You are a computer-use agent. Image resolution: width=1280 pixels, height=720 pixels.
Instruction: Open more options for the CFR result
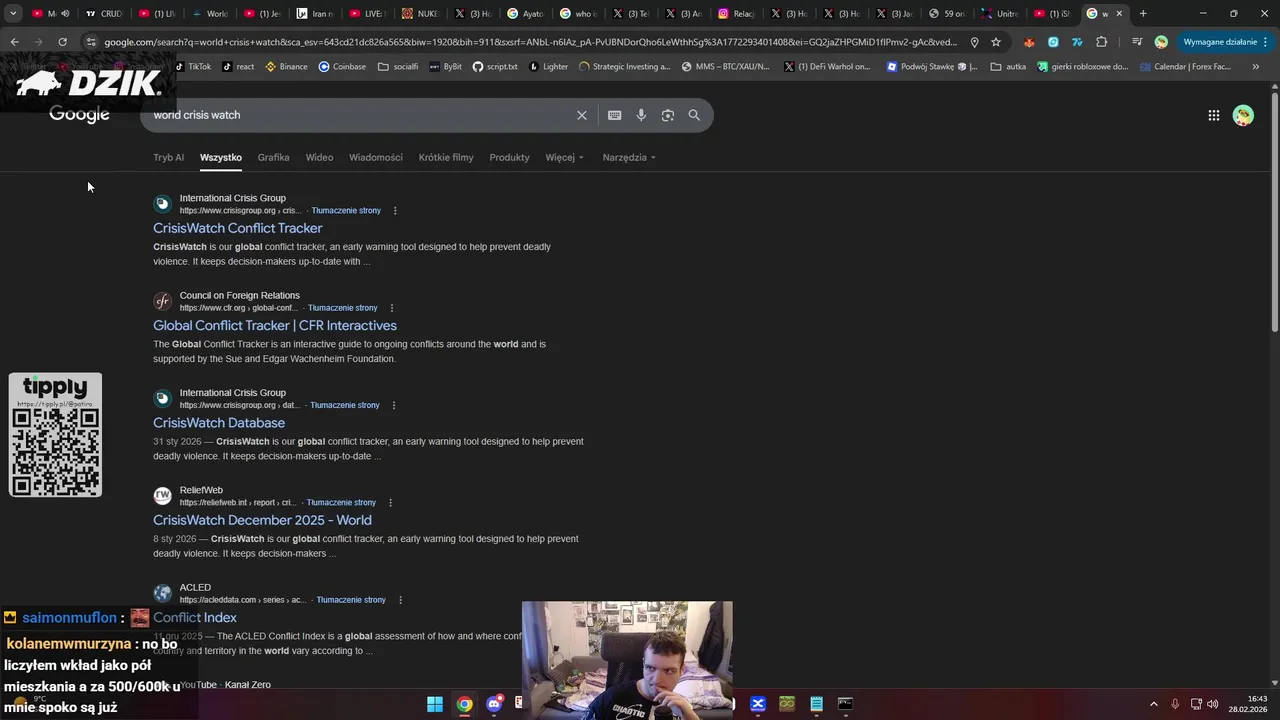[392, 308]
